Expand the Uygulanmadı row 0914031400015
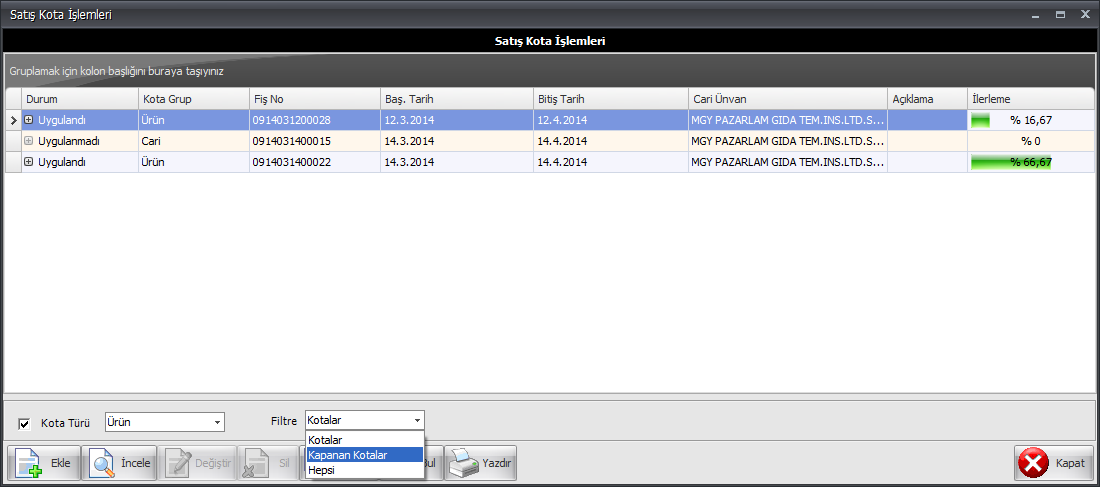The image size is (1100, 487). [29, 140]
